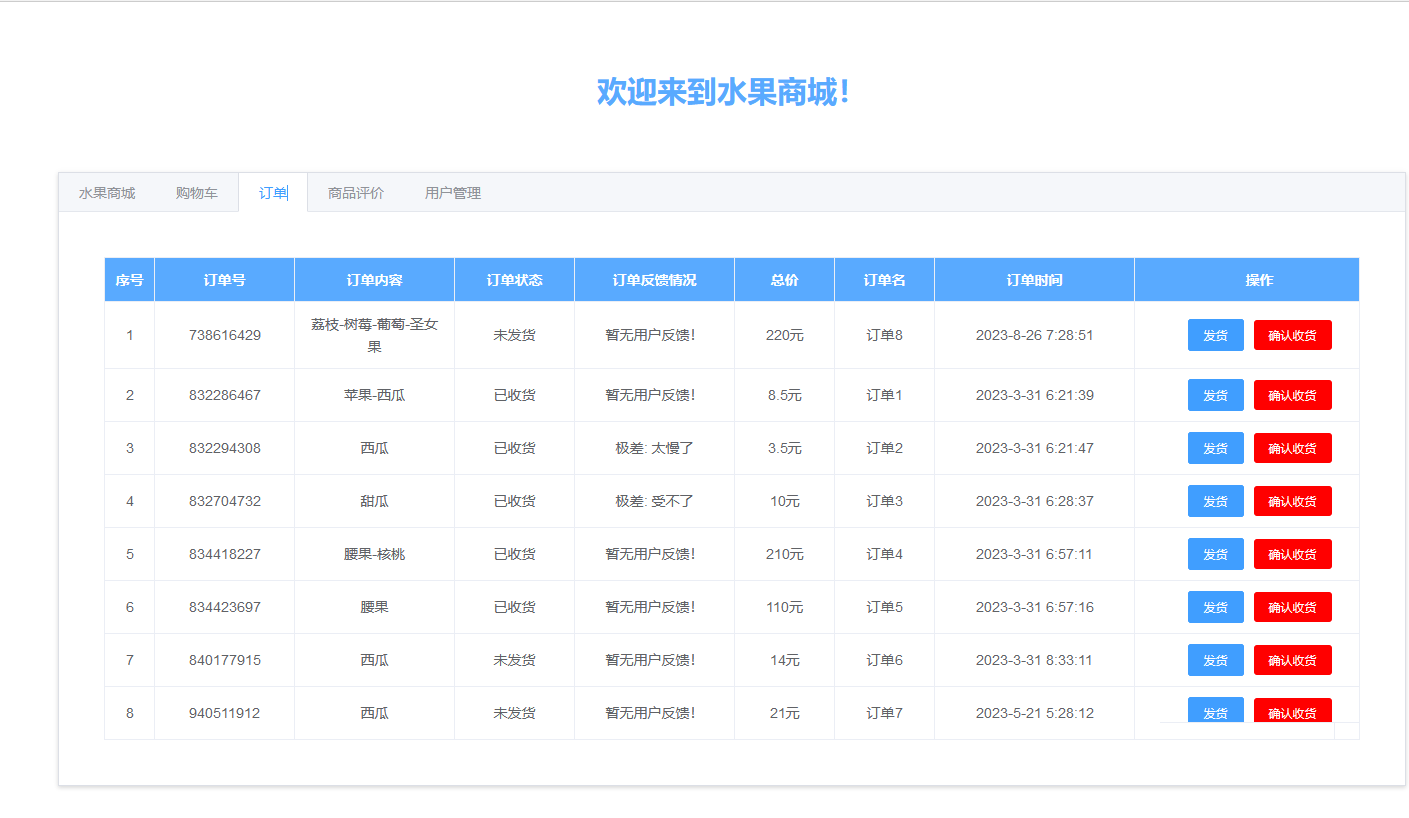The width and height of the screenshot is (1409, 818).
Task: Click the timestamp 2023-3-31 8:33:11
Action: pyautogui.click(x=1035, y=660)
